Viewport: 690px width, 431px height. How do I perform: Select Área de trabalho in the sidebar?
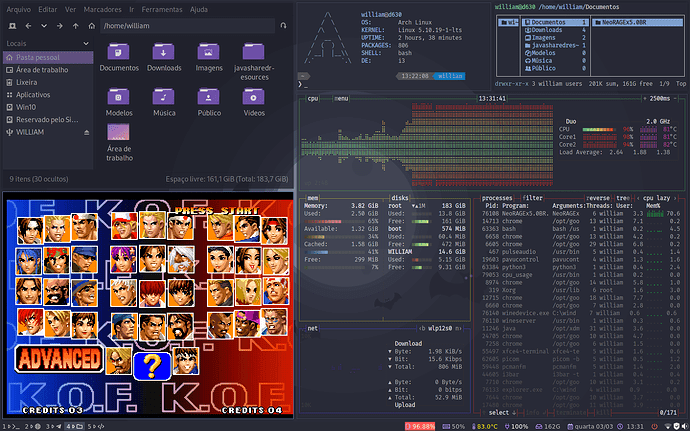pyautogui.click(x=48, y=70)
